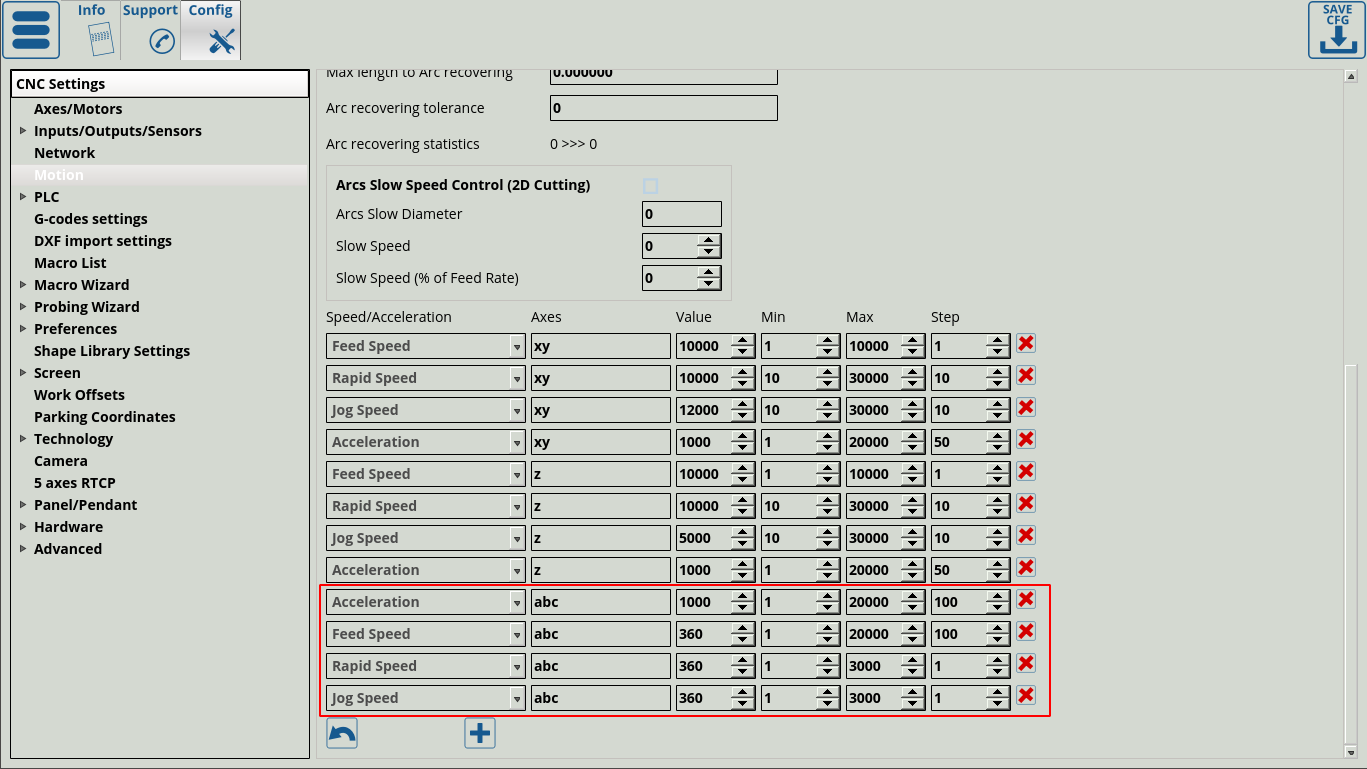The width and height of the screenshot is (1367, 769).
Task: Open the Info tab
Action: coord(92,30)
